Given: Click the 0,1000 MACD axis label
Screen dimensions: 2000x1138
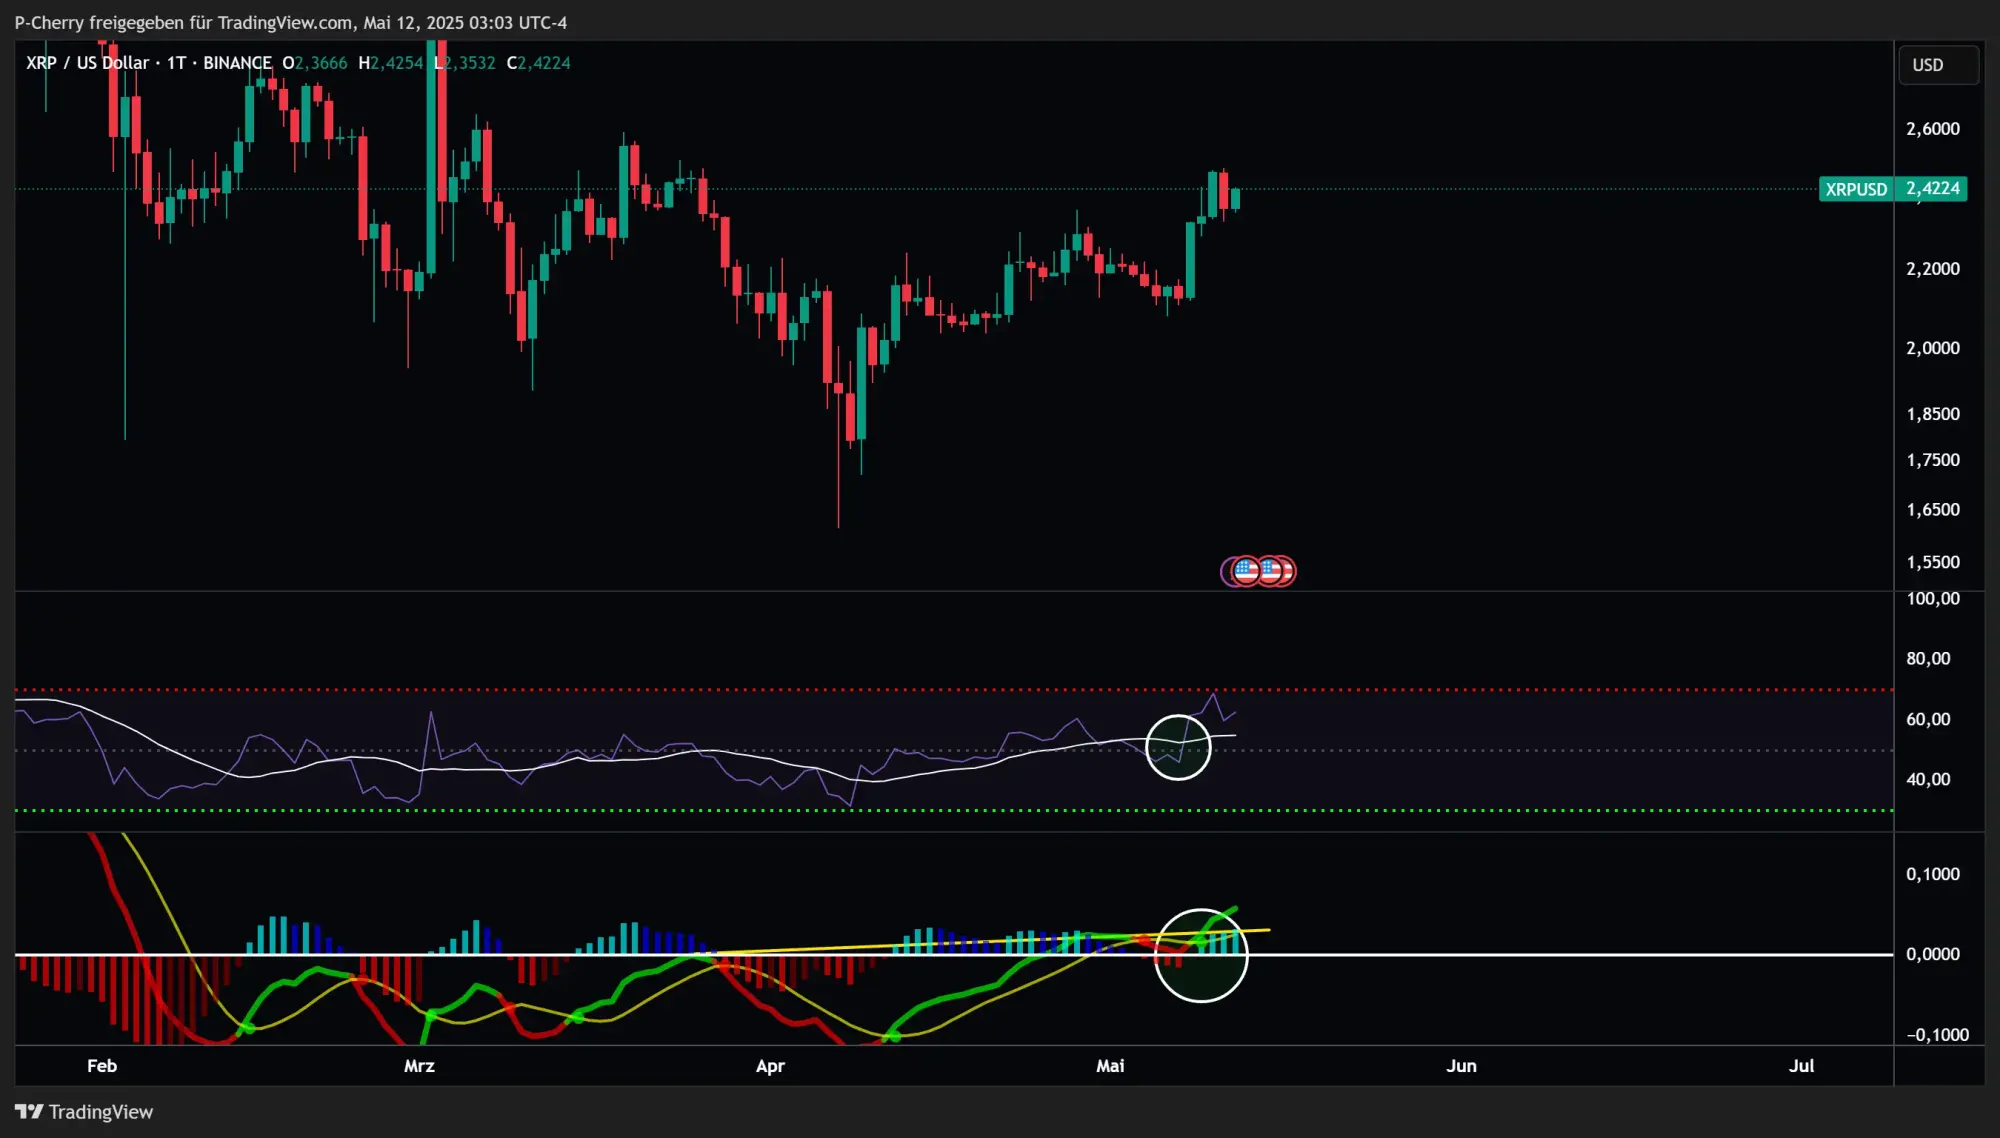Looking at the screenshot, I should (1932, 874).
